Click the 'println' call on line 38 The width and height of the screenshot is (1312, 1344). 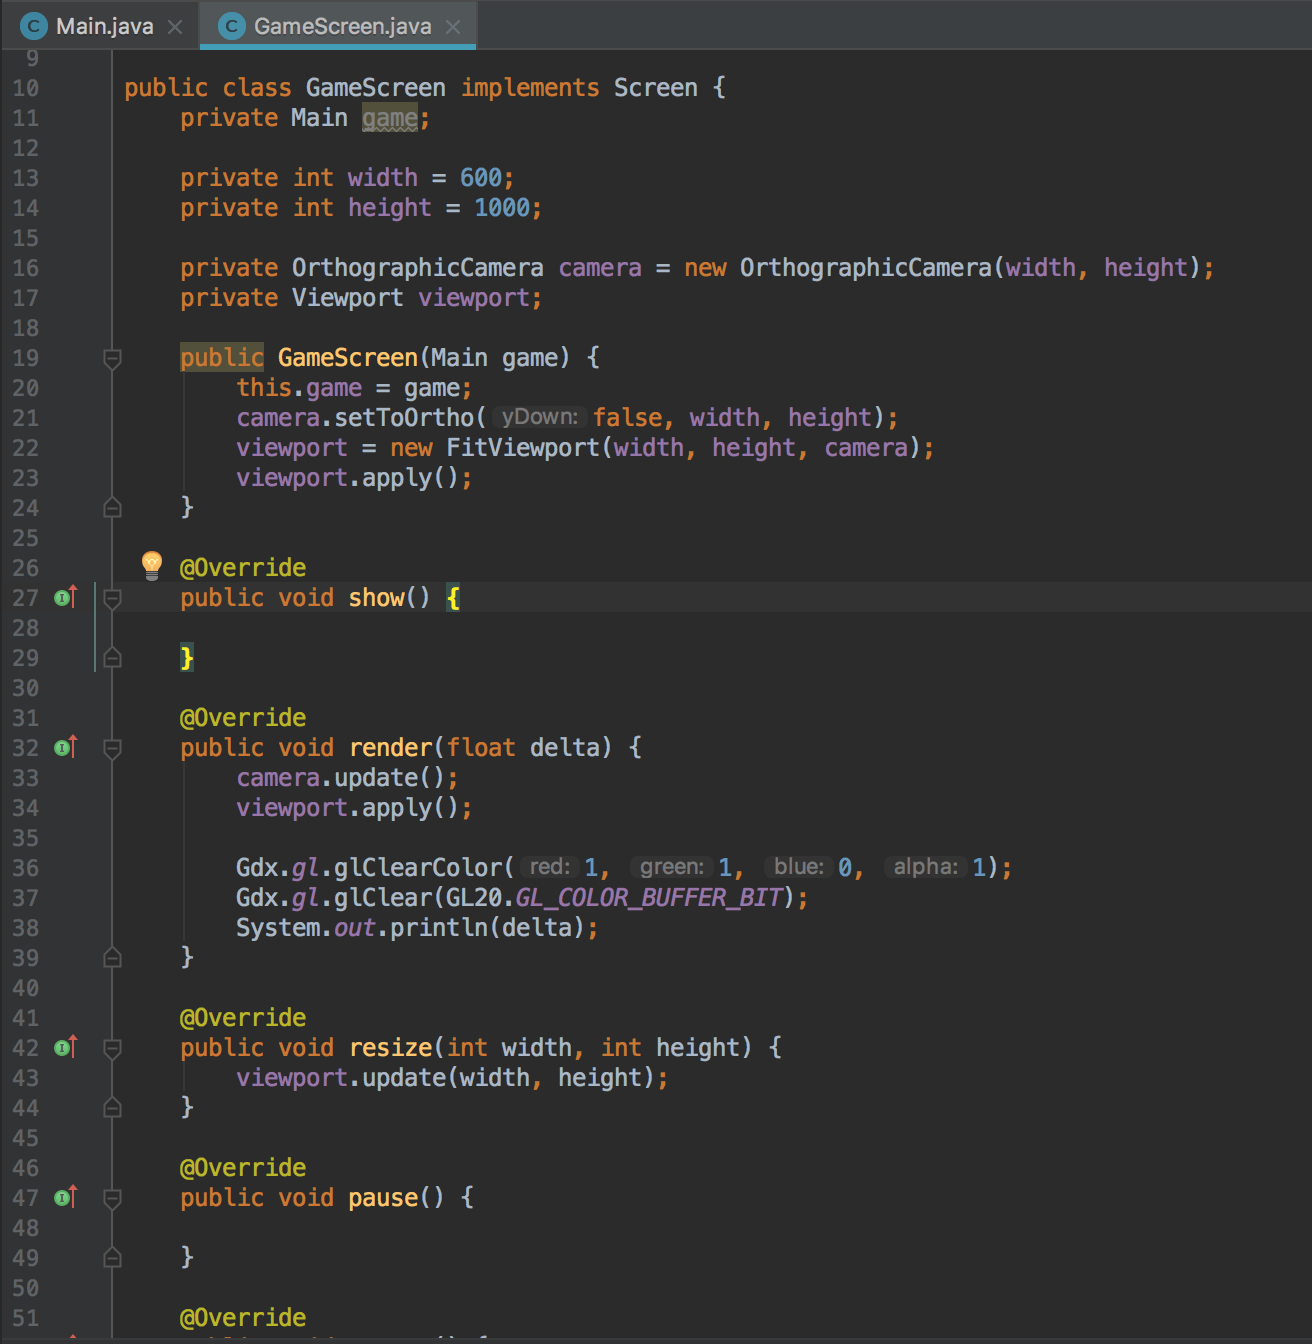tap(439, 928)
